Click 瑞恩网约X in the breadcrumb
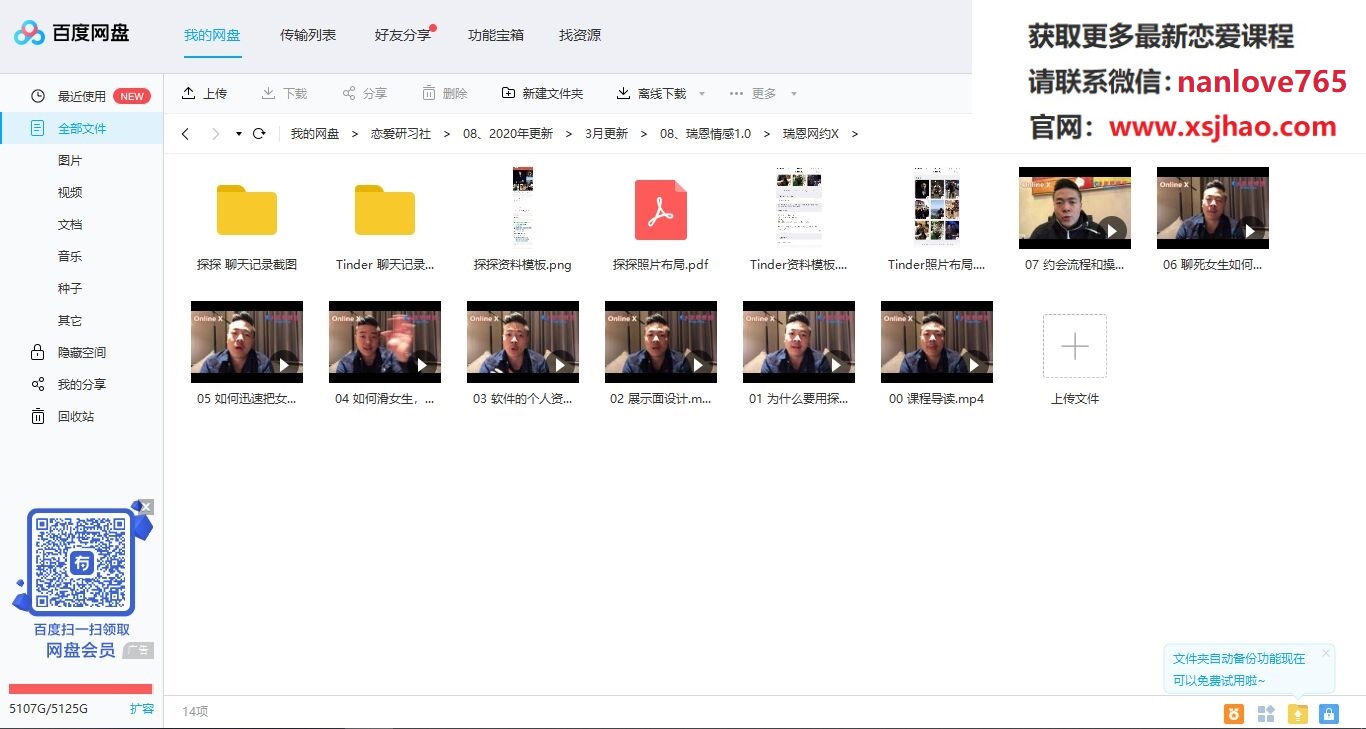Screen dimensions: 1366x729 (x=810, y=133)
